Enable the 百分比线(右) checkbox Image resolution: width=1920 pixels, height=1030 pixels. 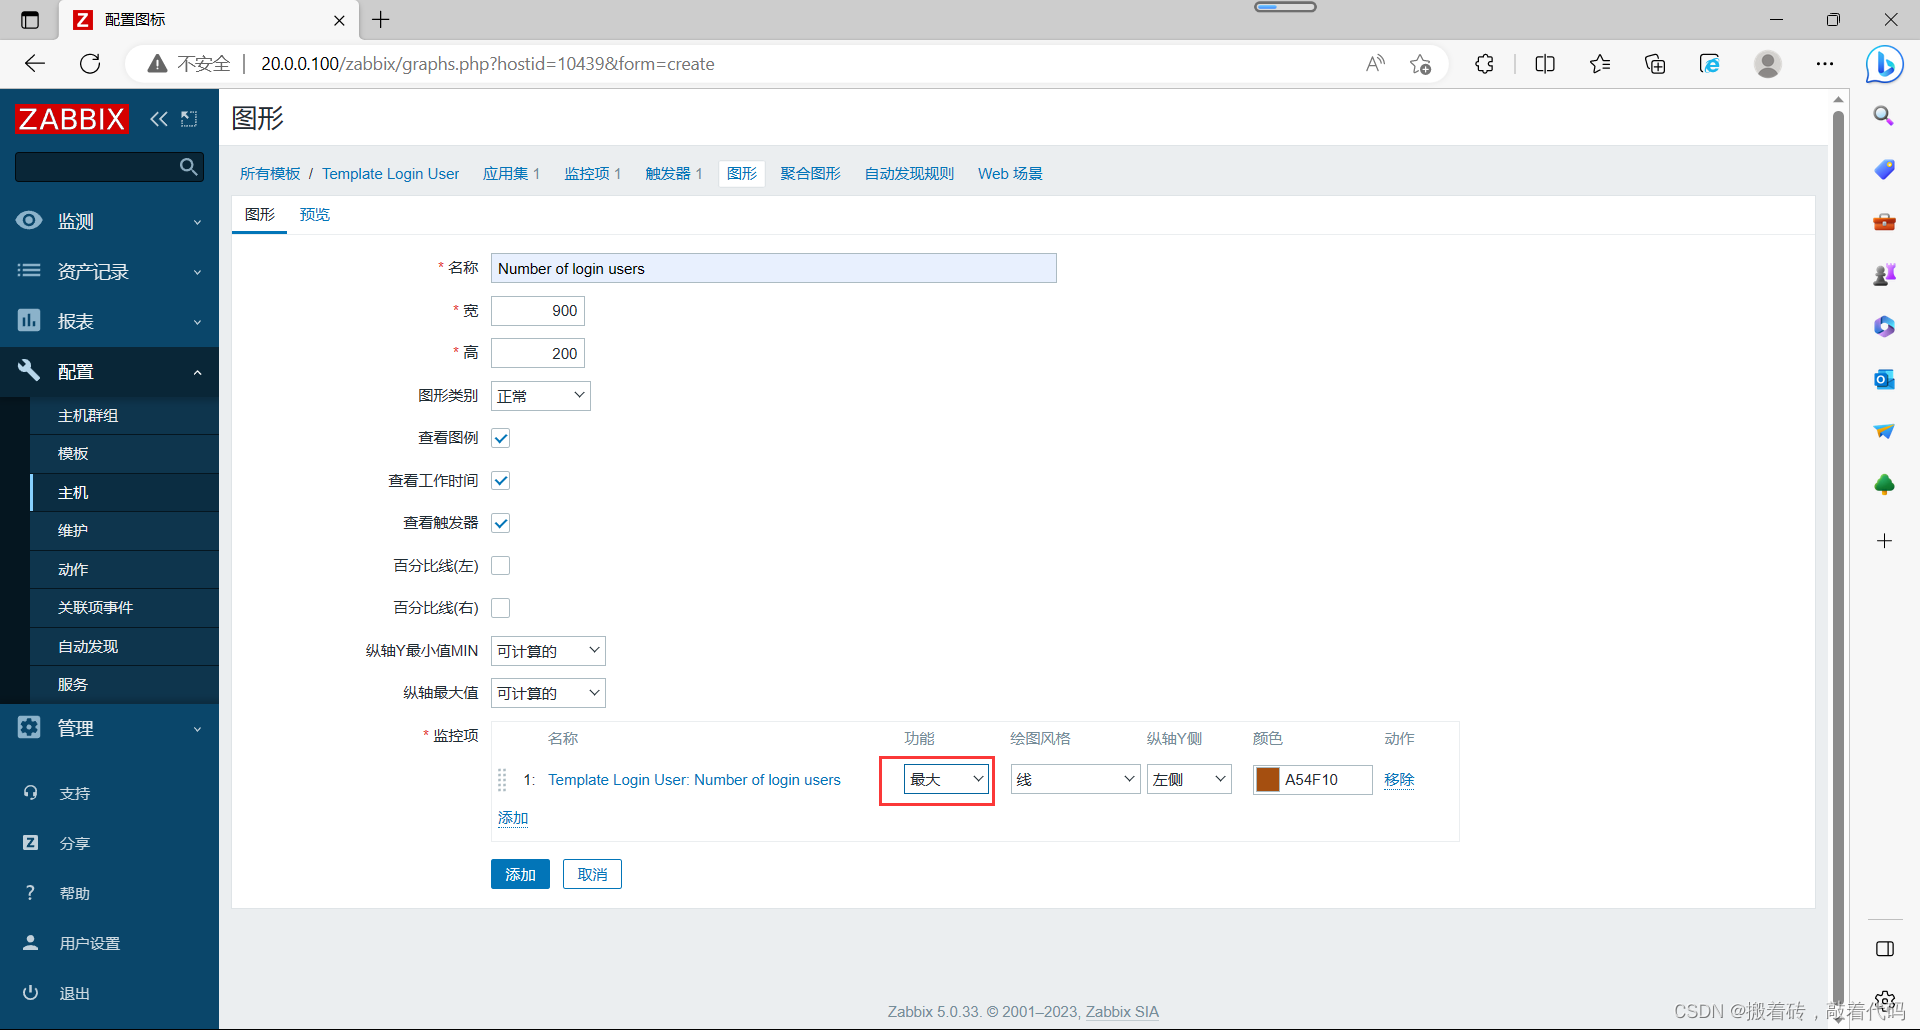click(x=501, y=608)
